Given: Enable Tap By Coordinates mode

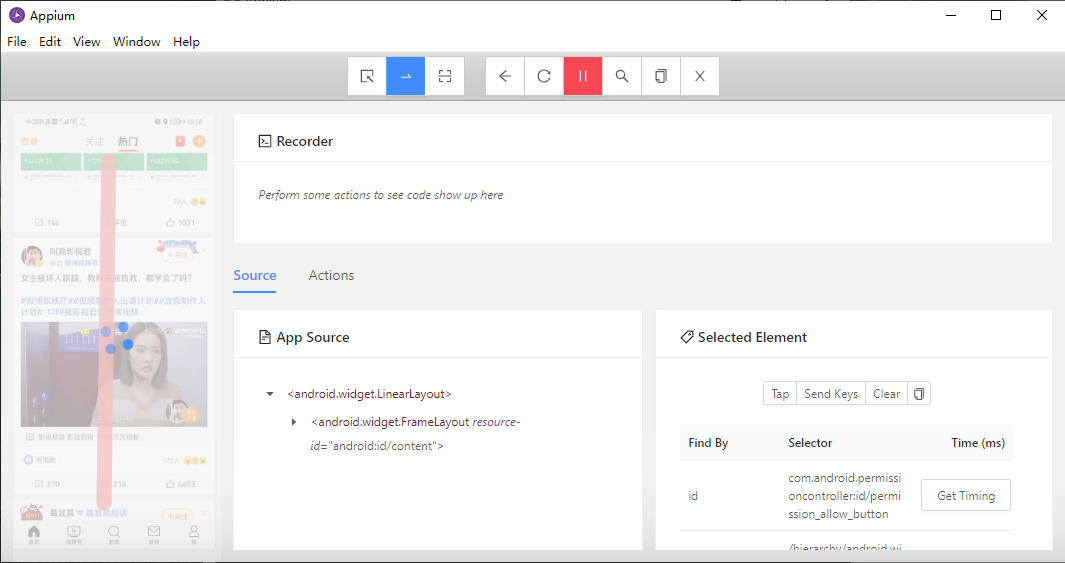Looking at the screenshot, I should click(x=445, y=76).
